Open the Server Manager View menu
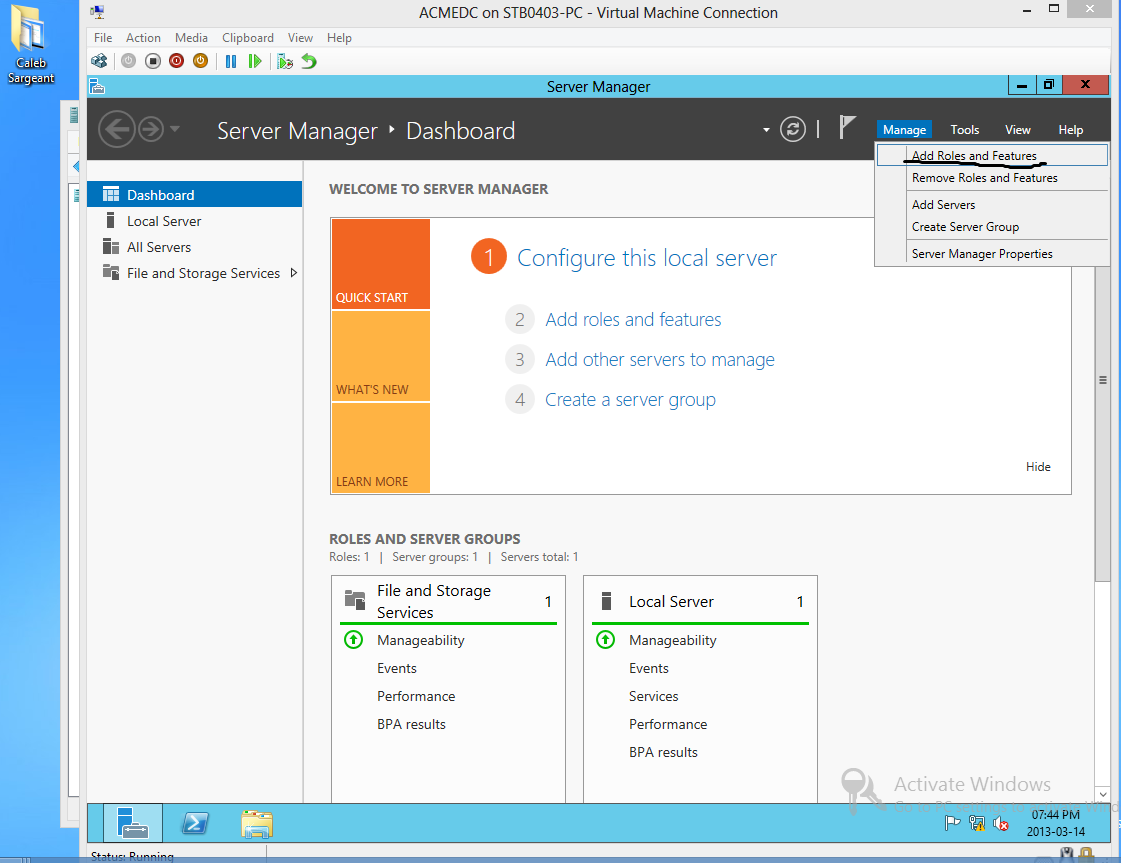This screenshot has width=1121, height=863. pos(1017,129)
